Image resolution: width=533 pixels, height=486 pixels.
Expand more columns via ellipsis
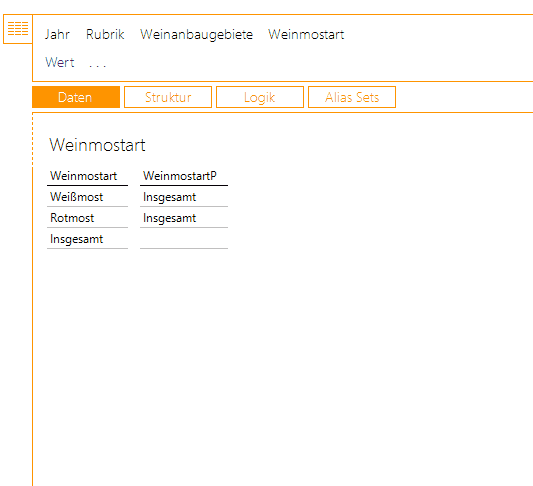point(98,63)
